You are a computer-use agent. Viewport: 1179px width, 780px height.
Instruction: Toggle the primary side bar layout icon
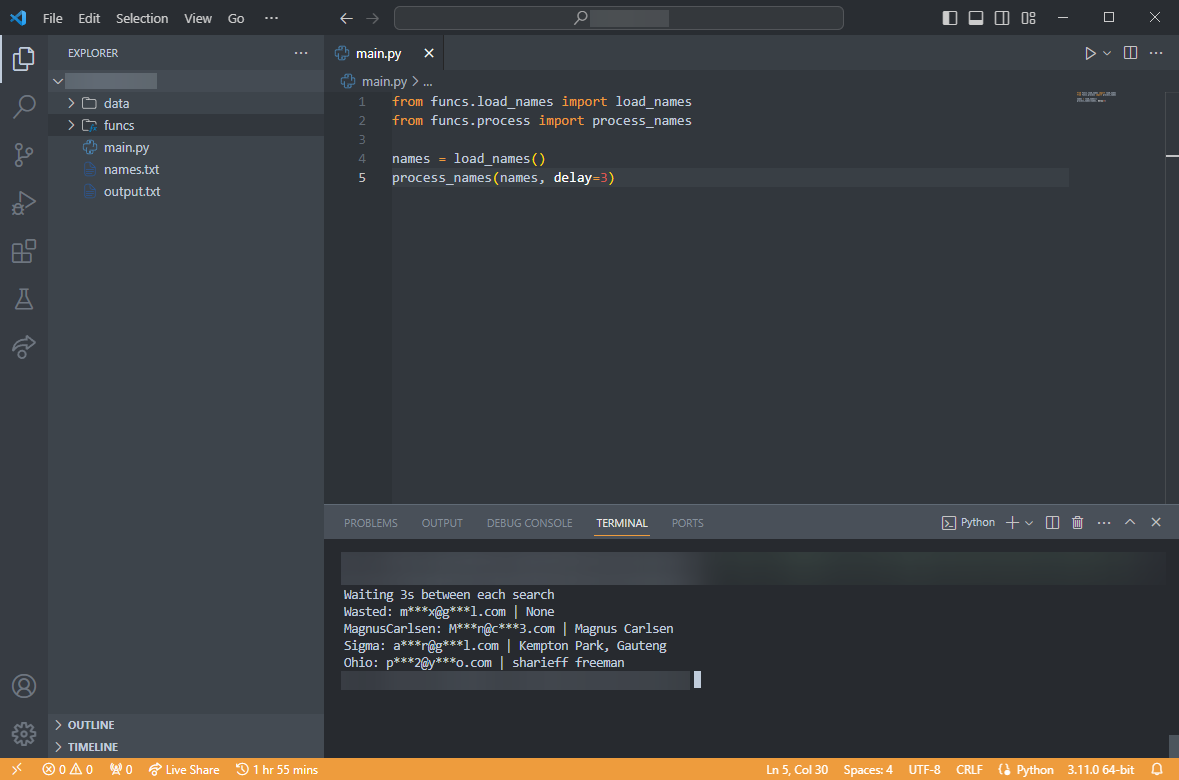tap(950, 18)
